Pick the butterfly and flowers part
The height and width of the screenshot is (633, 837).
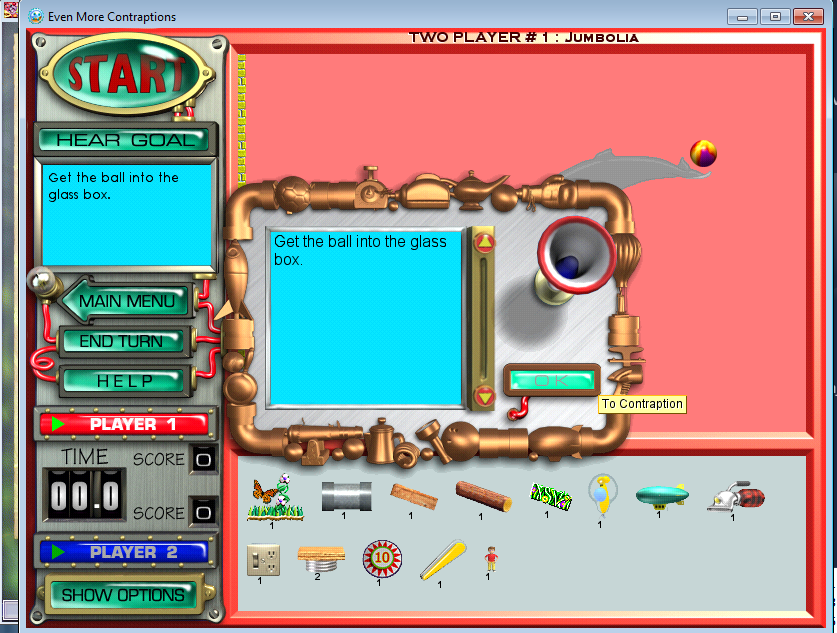273,495
